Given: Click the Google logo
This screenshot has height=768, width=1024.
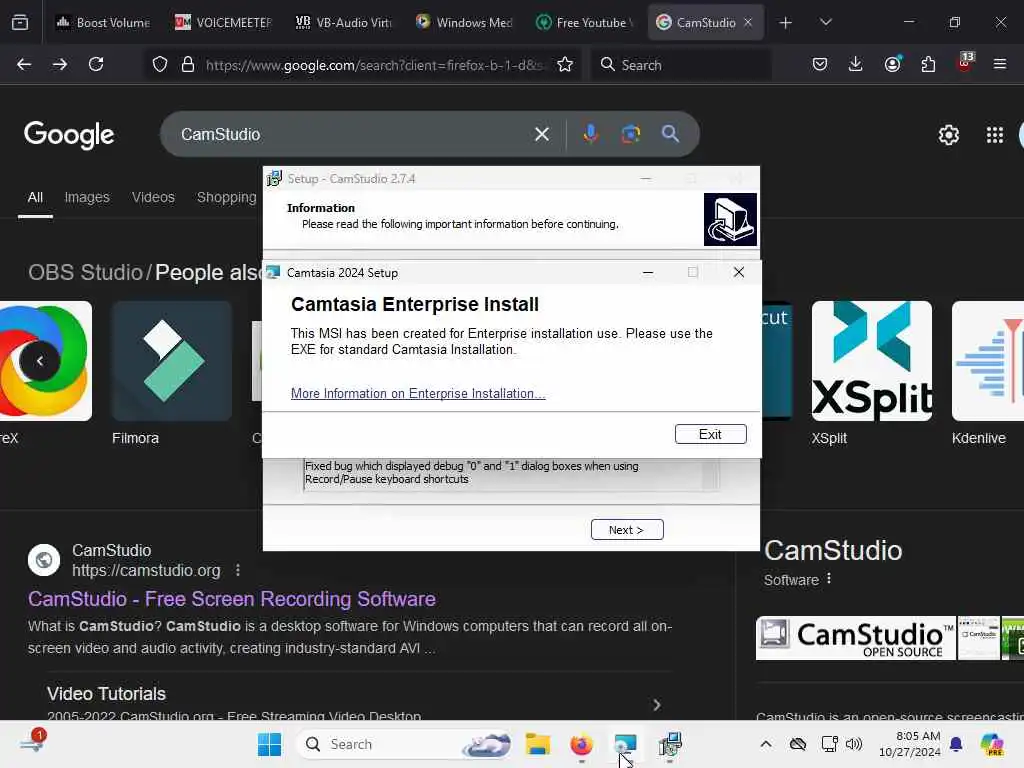Looking at the screenshot, I should [69, 135].
